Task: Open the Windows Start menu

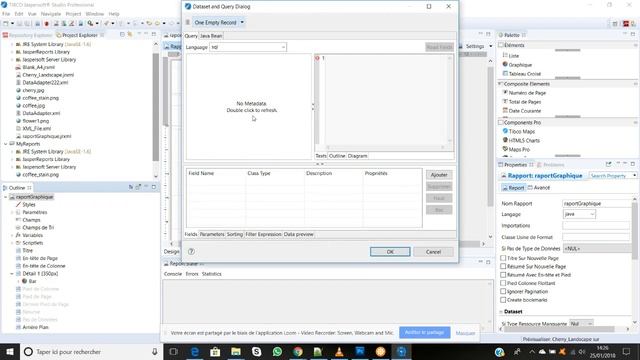Action: point(10,352)
